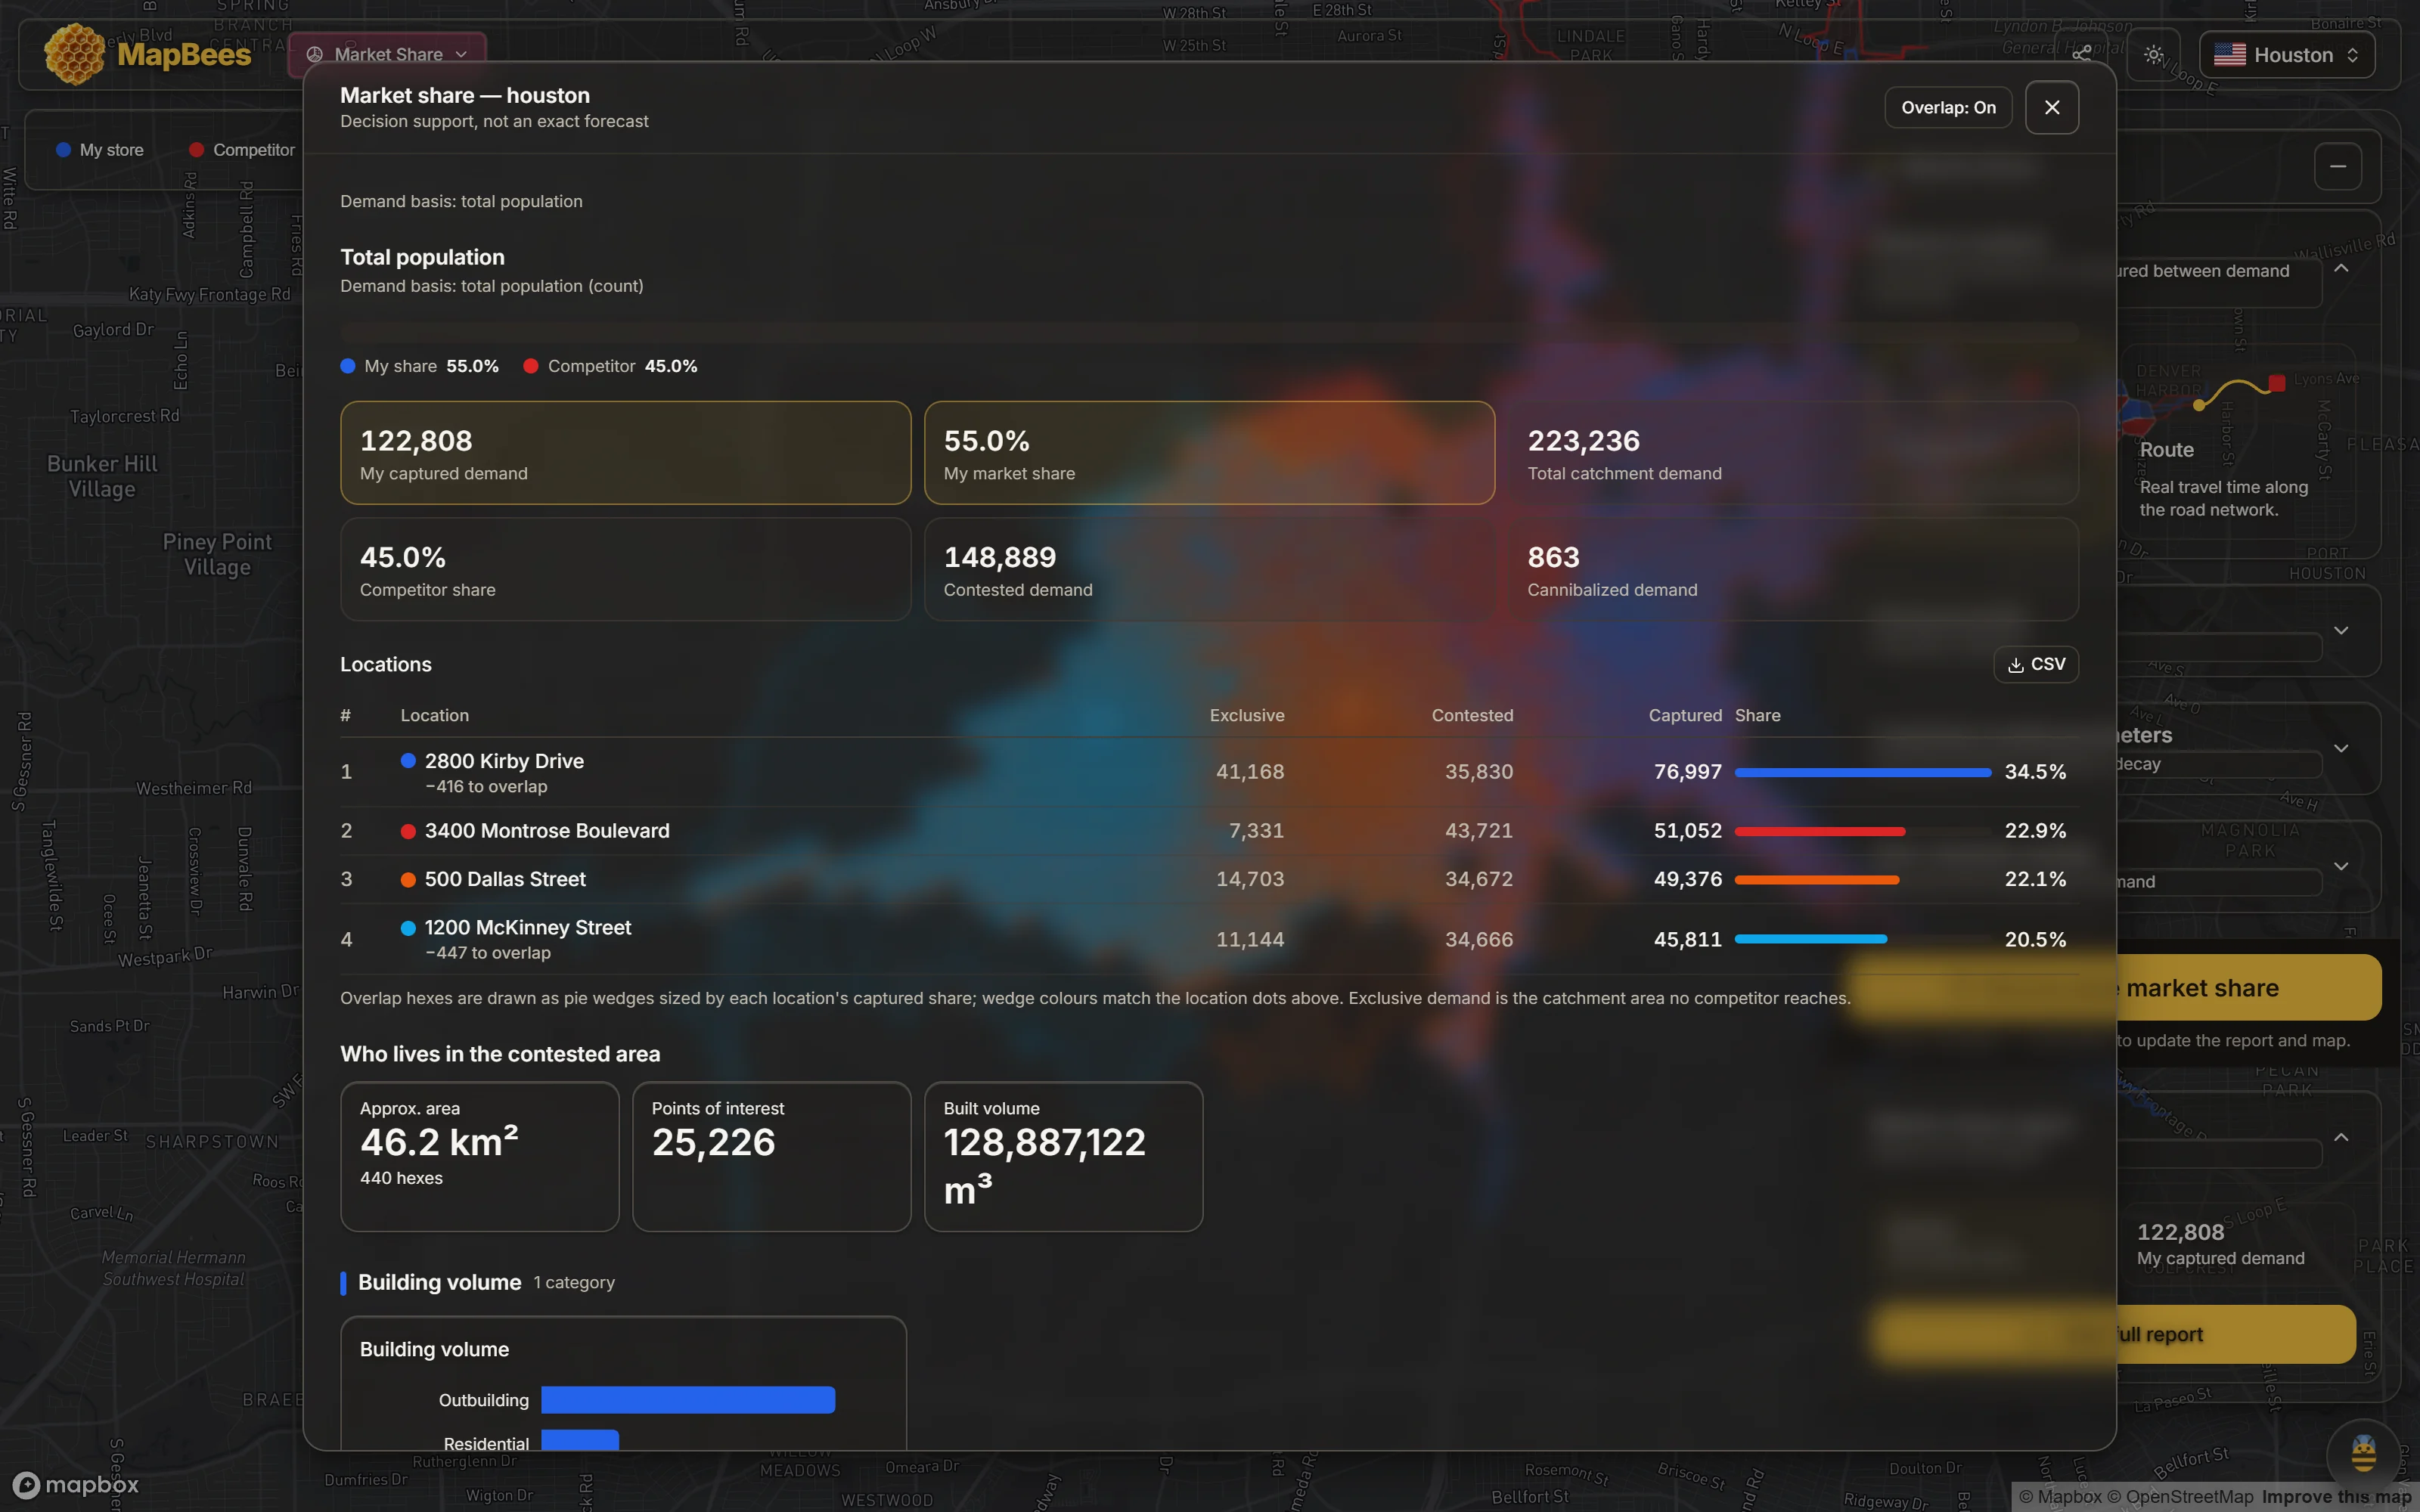Click the Competitor share 45.0% card
Viewport: 2420px width, 1512px height.
625,569
